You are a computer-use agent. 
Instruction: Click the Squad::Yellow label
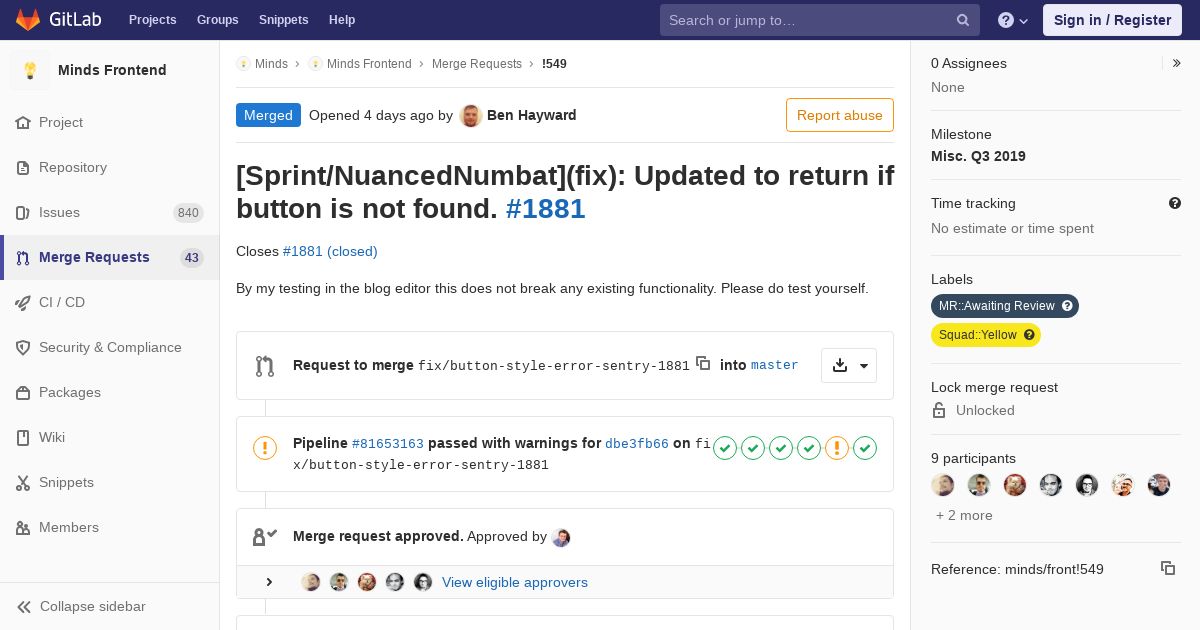(986, 335)
